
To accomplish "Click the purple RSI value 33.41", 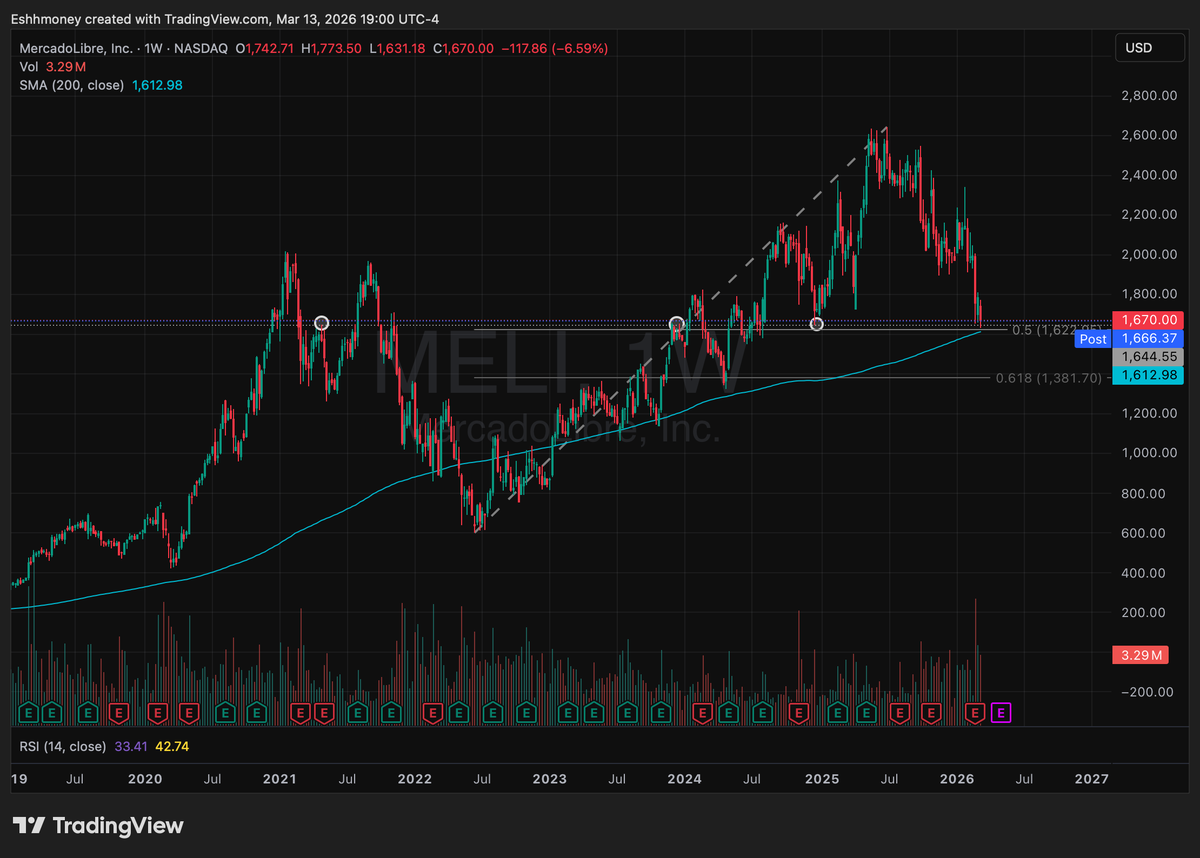I will 131,745.
